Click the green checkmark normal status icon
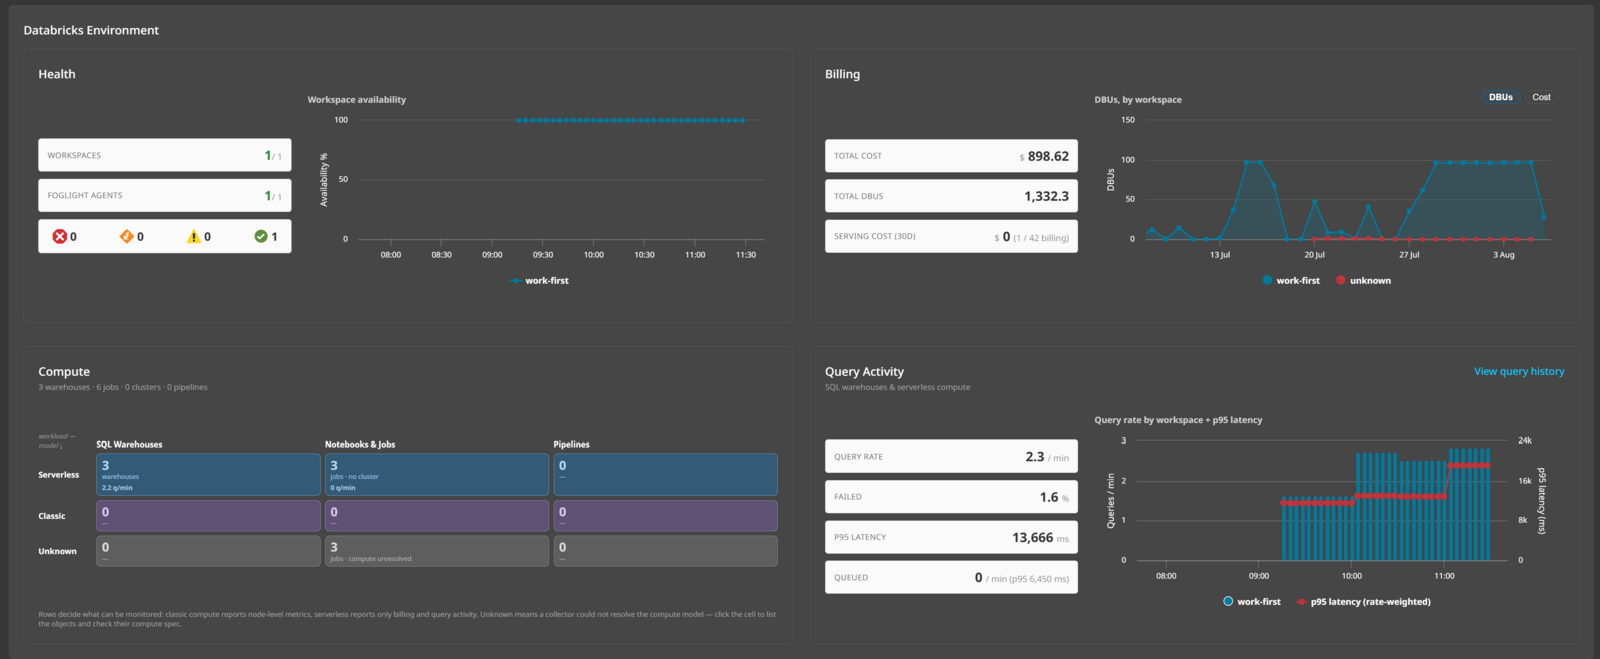The image size is (1600, 659). click(261, 236)
